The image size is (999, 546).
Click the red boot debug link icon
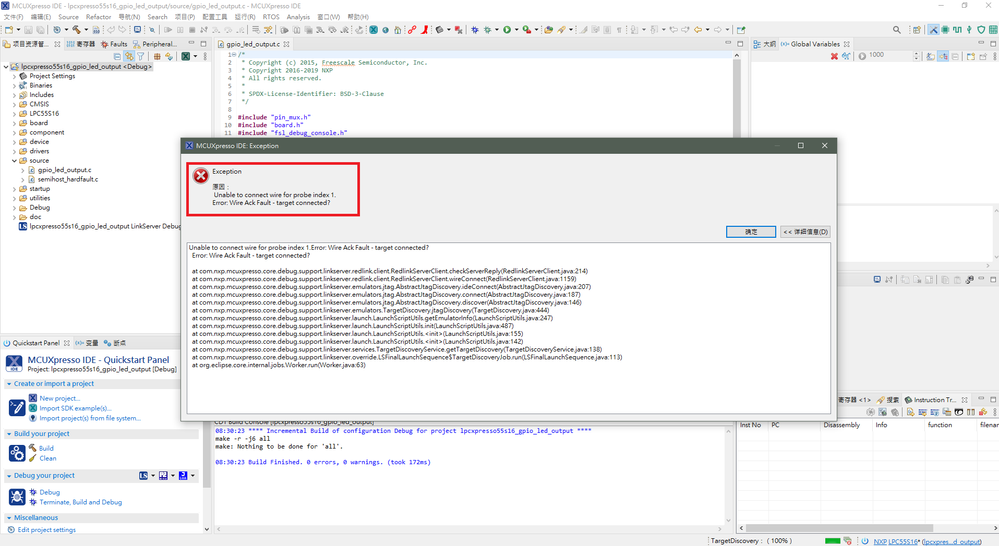(x=424, y=29)
